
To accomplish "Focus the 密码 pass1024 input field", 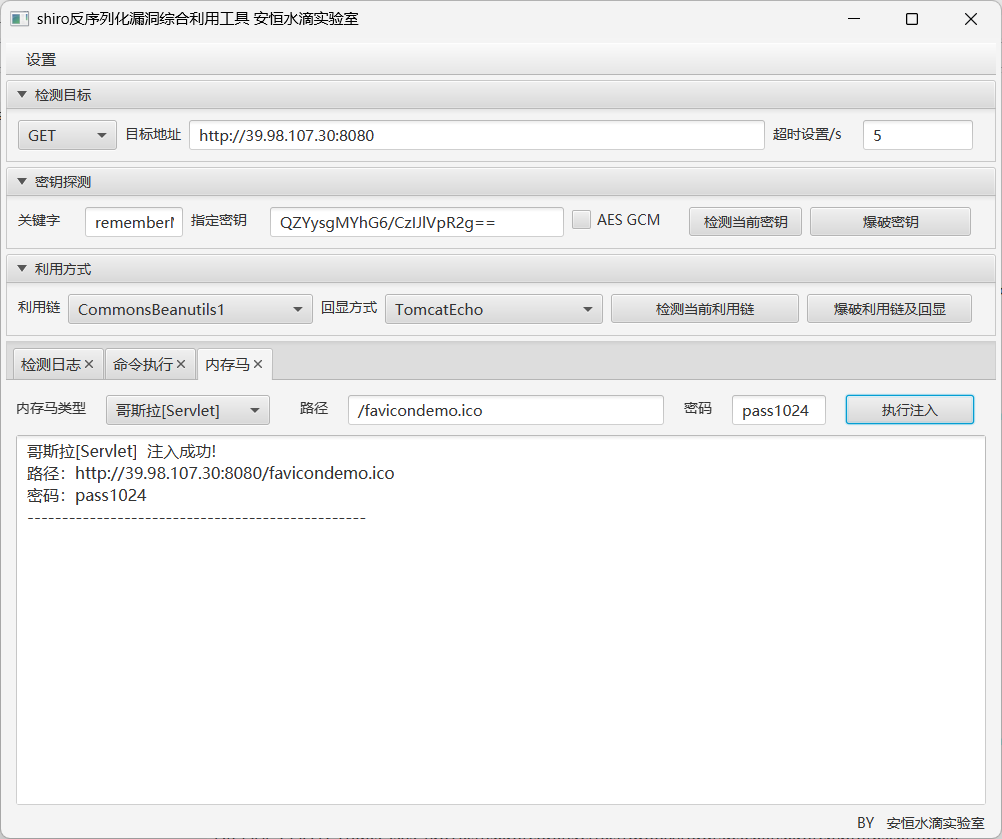I will (778, 410).
